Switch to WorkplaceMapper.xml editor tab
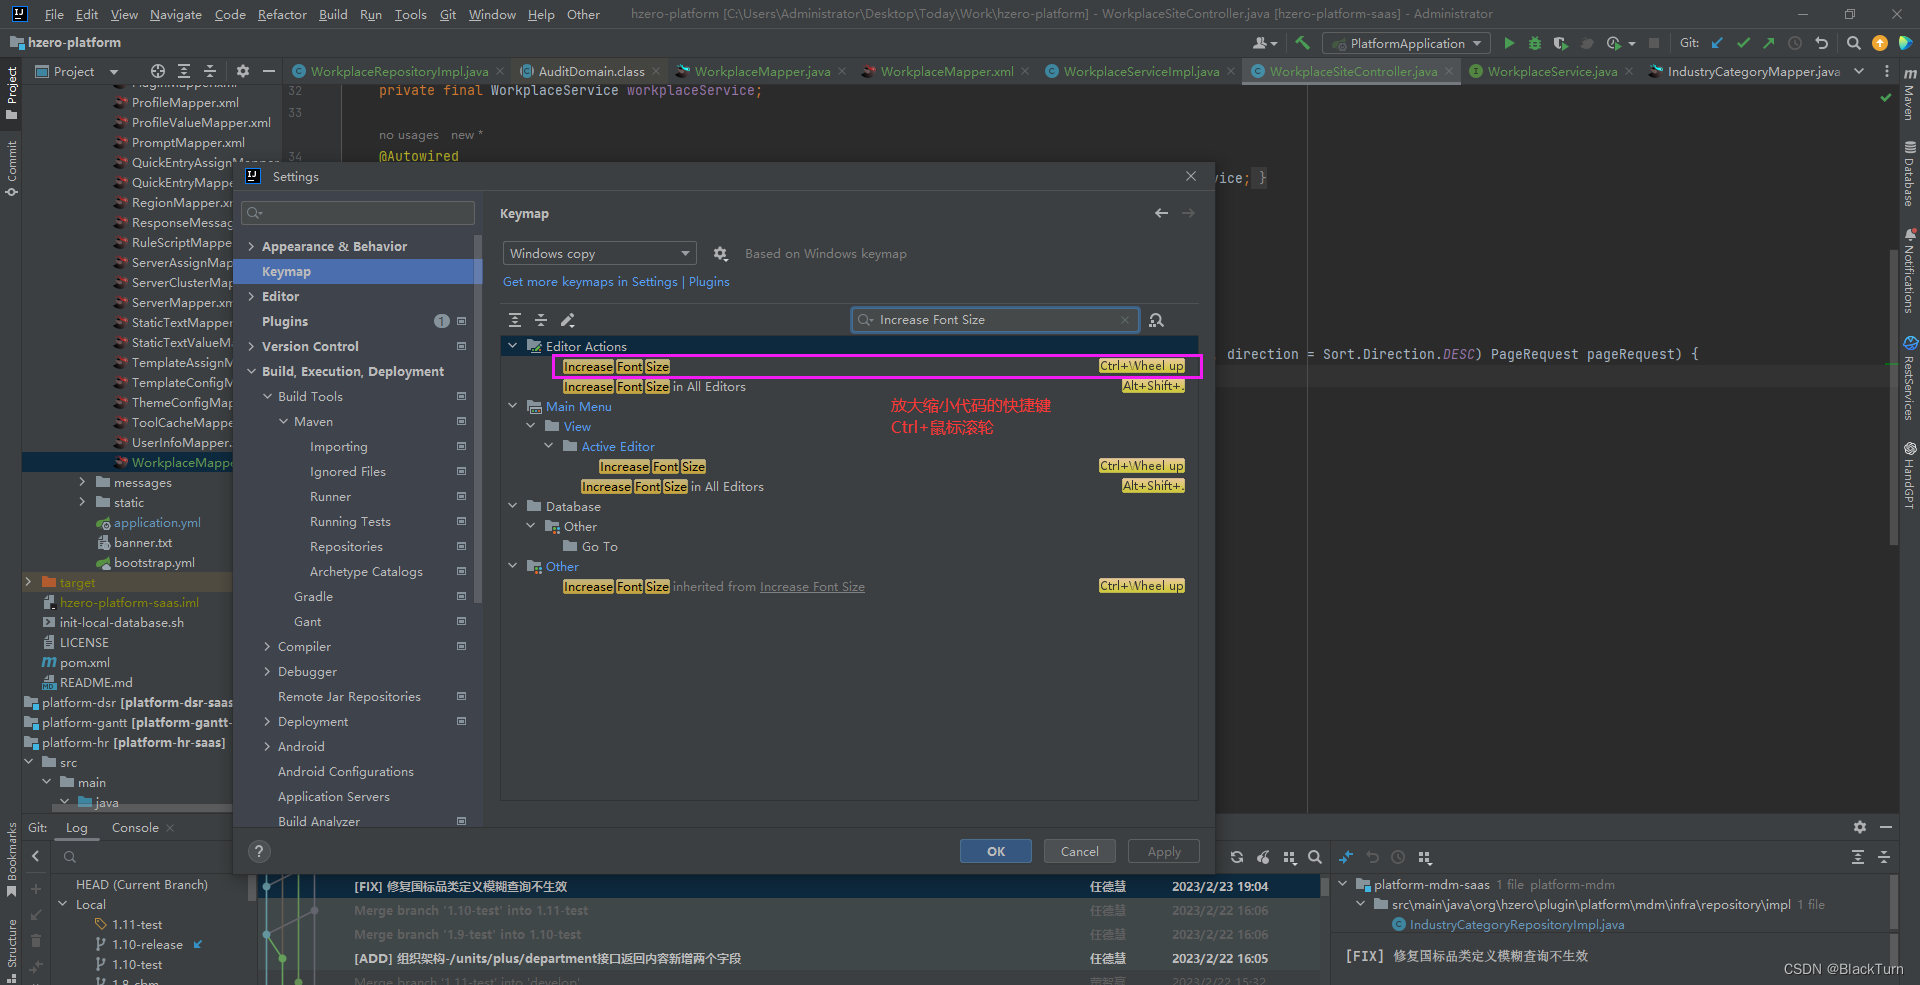The width and height of the screenshot is (1920, 985). (946, 71)
